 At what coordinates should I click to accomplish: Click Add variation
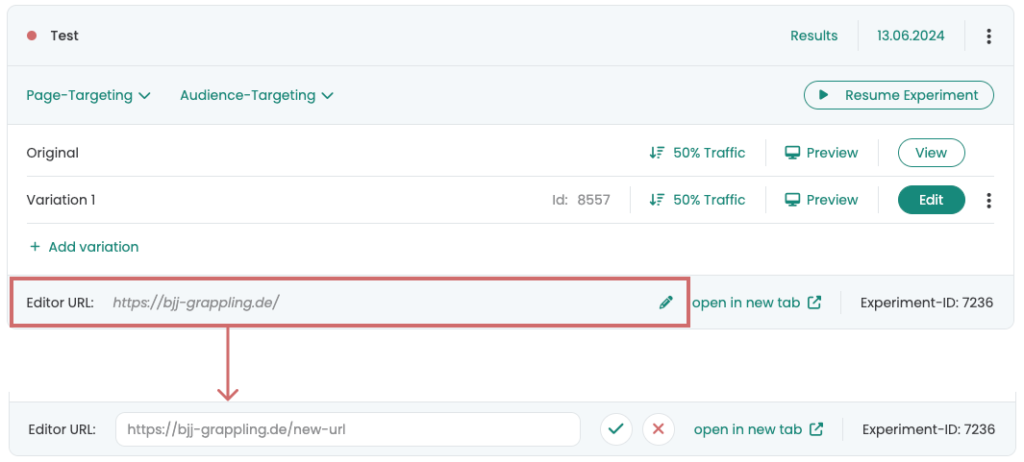click(x=84, y=247)
